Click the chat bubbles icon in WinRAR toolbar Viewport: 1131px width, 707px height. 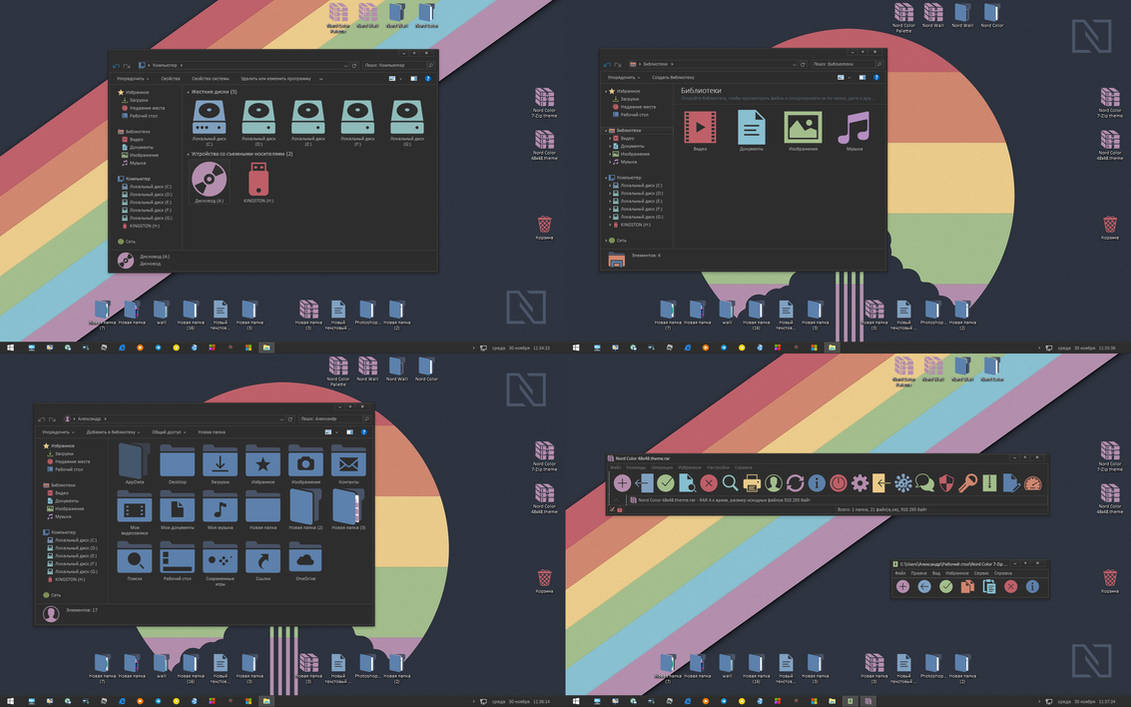click(925, 483)
